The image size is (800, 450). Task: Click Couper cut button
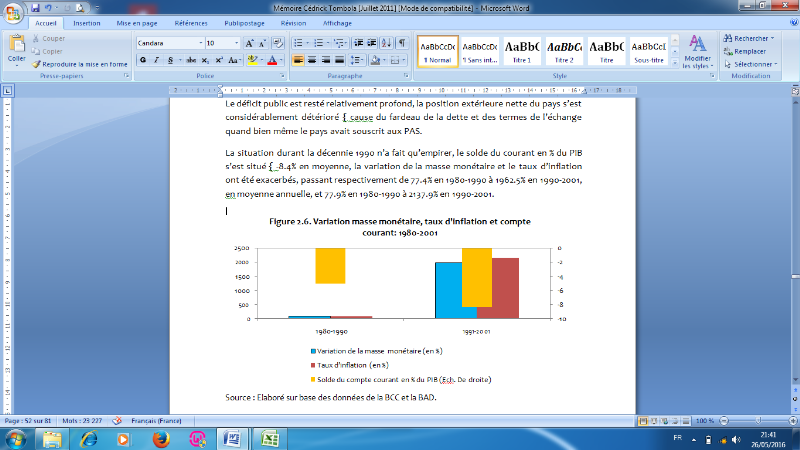click(49, 38)
